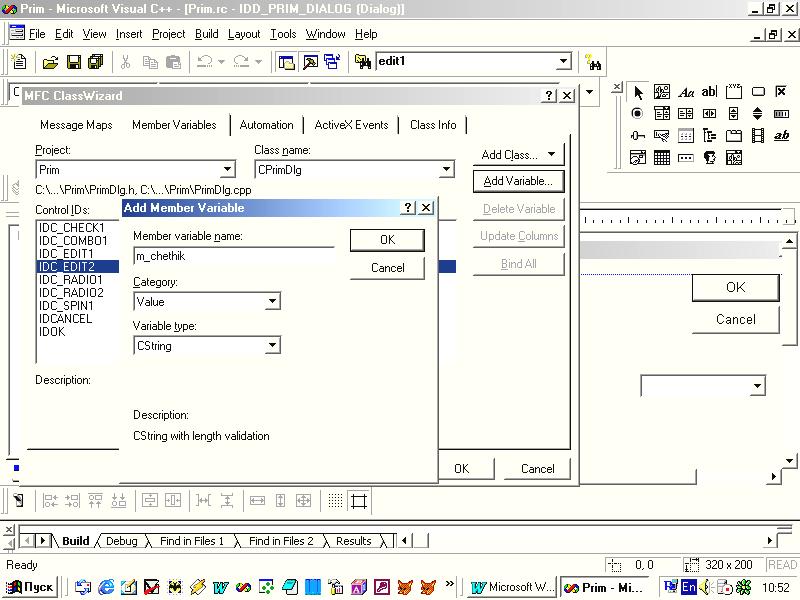Toggle grid display in Dialog toolbar
800x600 pixels.
point(335,501)
